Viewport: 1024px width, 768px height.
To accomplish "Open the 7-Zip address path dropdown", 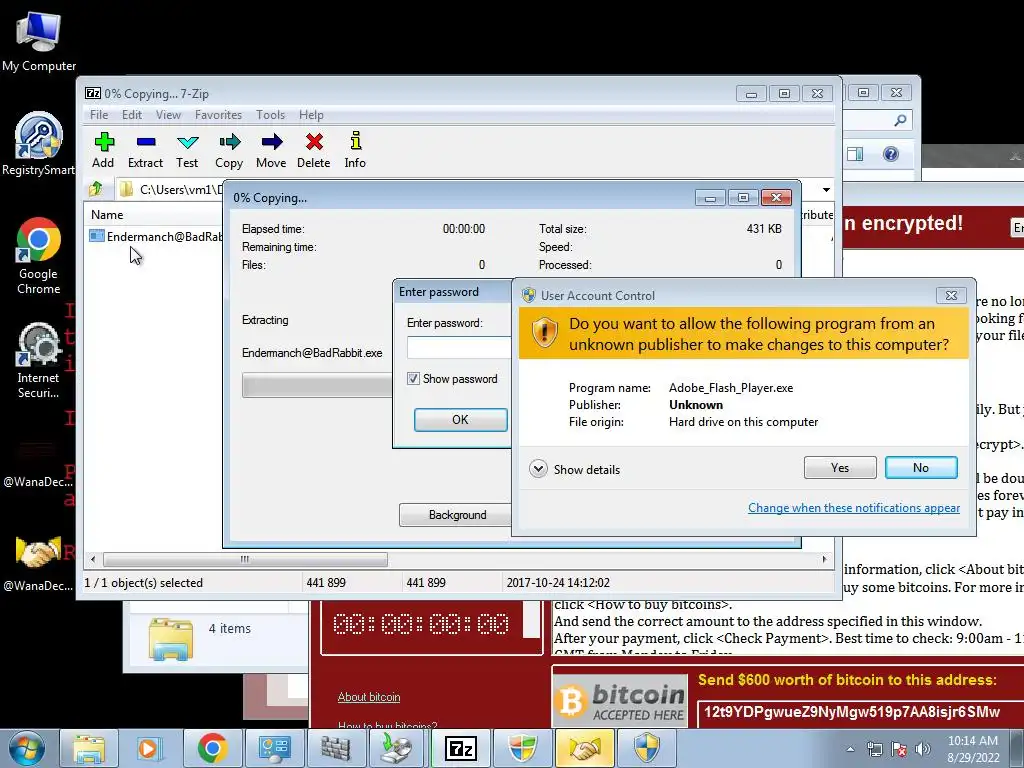I will coord(826,190).
